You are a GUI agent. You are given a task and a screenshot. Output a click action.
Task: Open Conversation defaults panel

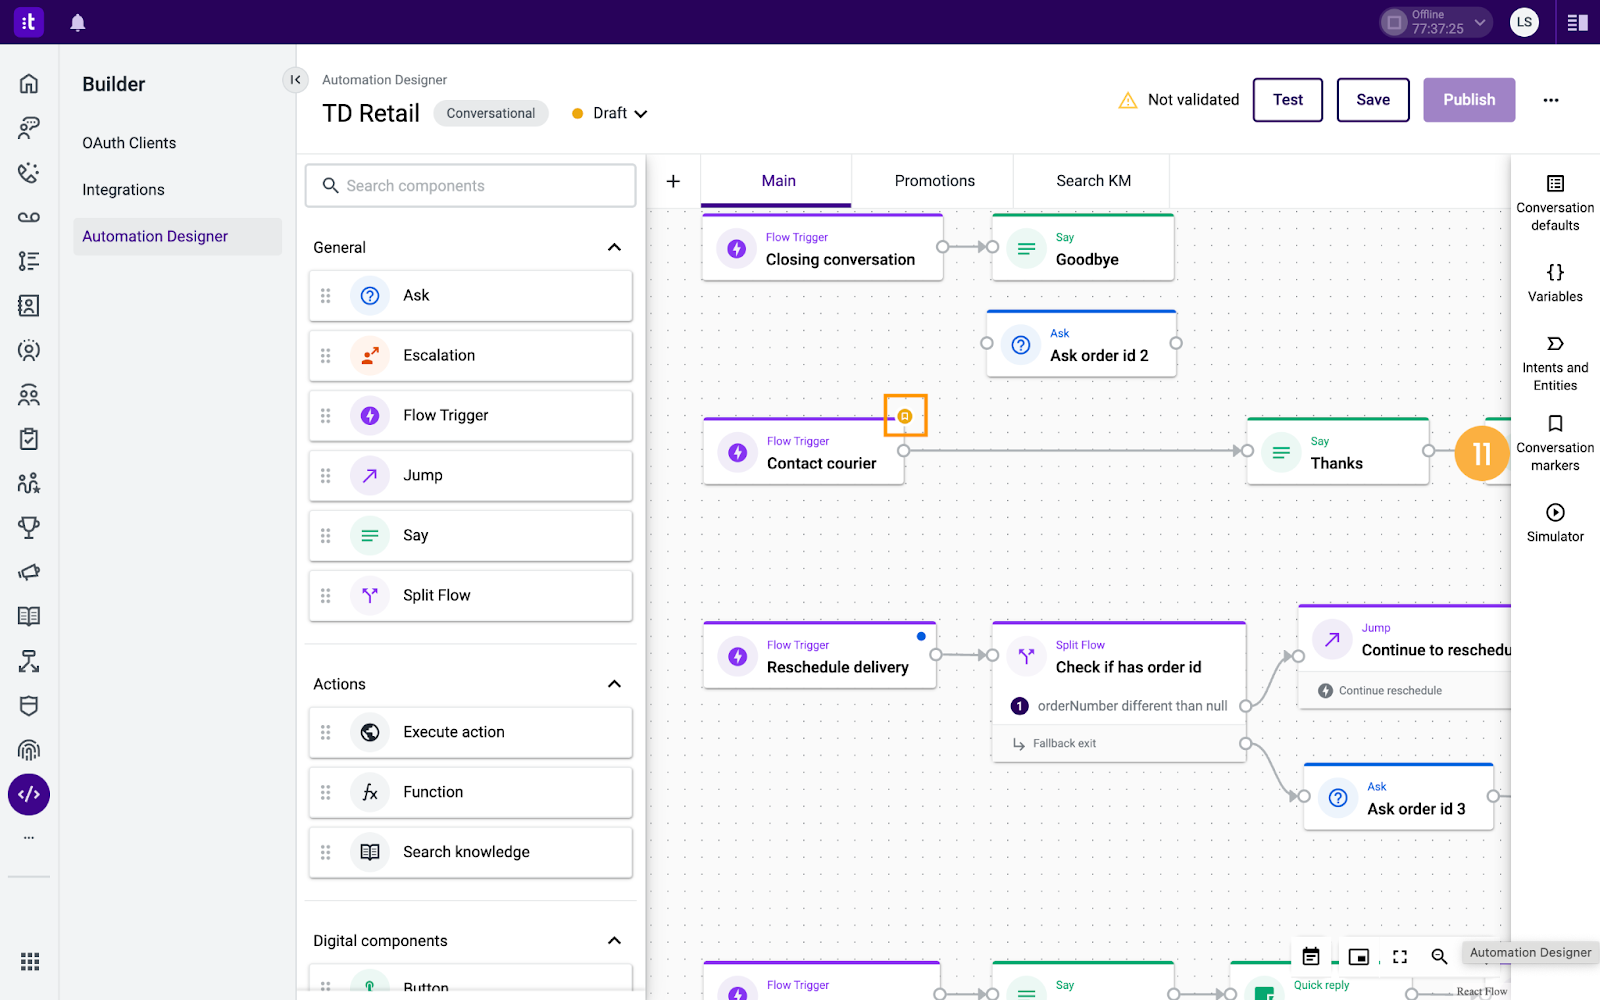(x=1555, y=203)
